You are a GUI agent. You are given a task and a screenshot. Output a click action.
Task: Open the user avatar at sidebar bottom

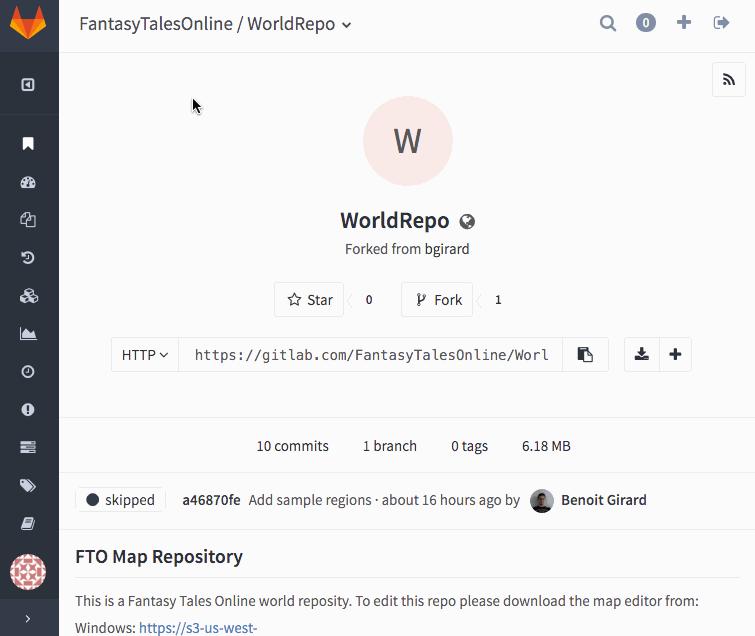tap(28, 571)
